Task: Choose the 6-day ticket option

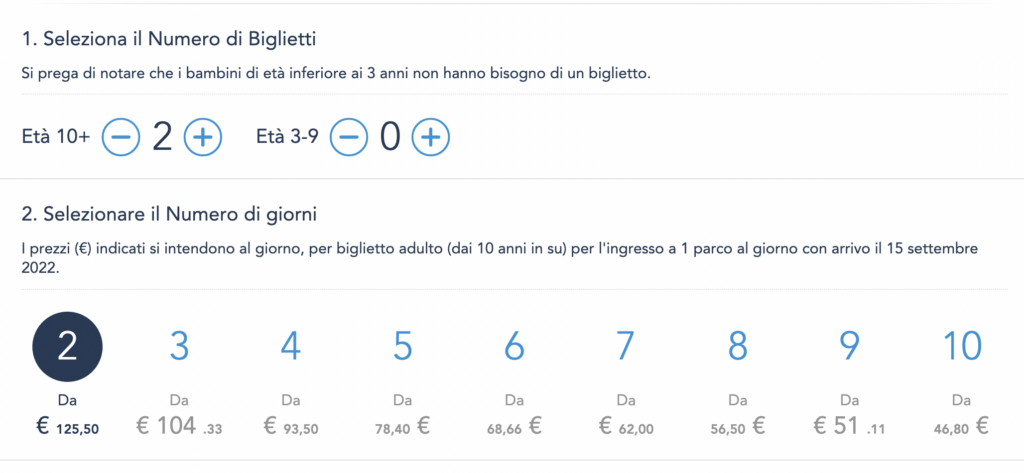Action: coord(514,347)
